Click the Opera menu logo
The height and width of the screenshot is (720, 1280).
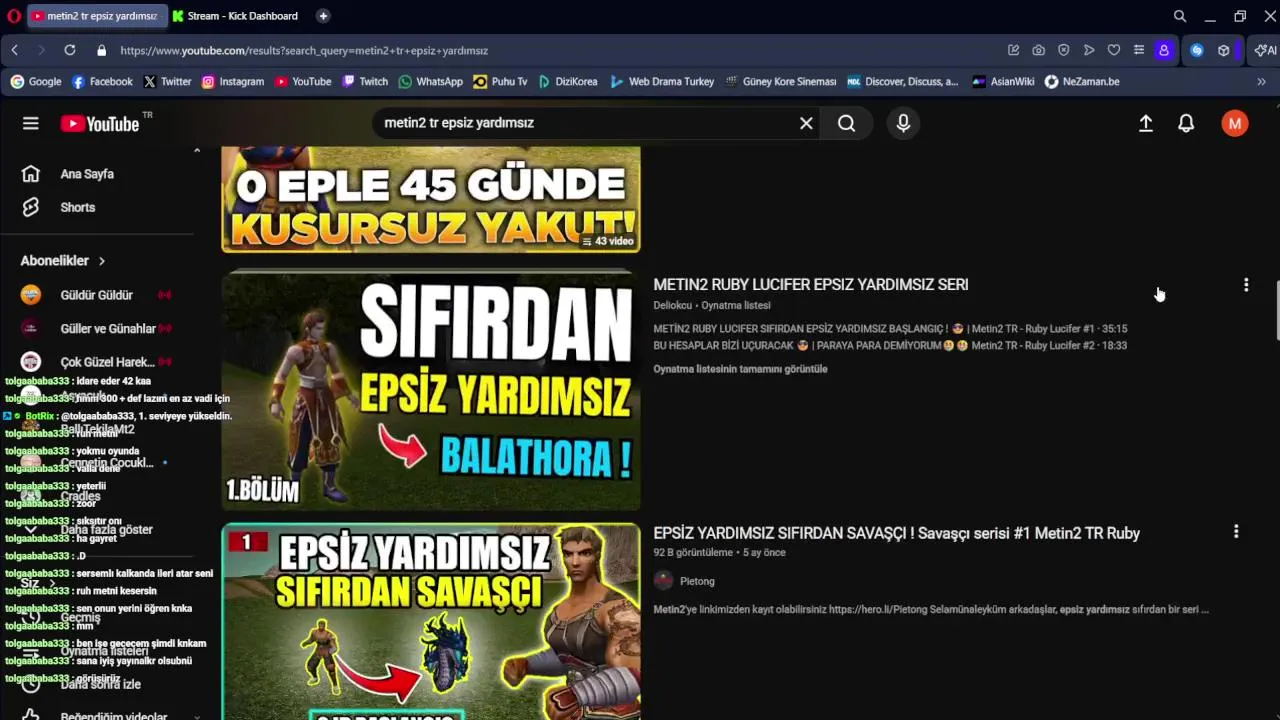(x=12, y=16)
